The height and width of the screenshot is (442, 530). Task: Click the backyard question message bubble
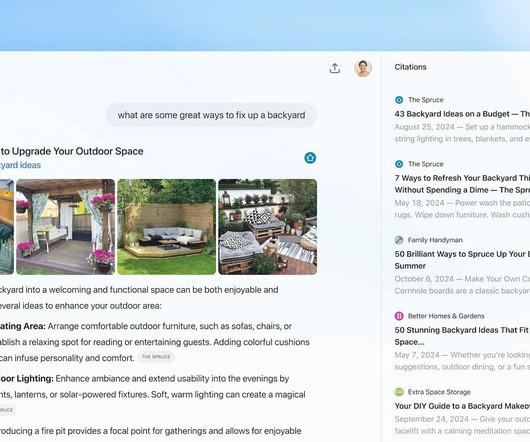212,115
